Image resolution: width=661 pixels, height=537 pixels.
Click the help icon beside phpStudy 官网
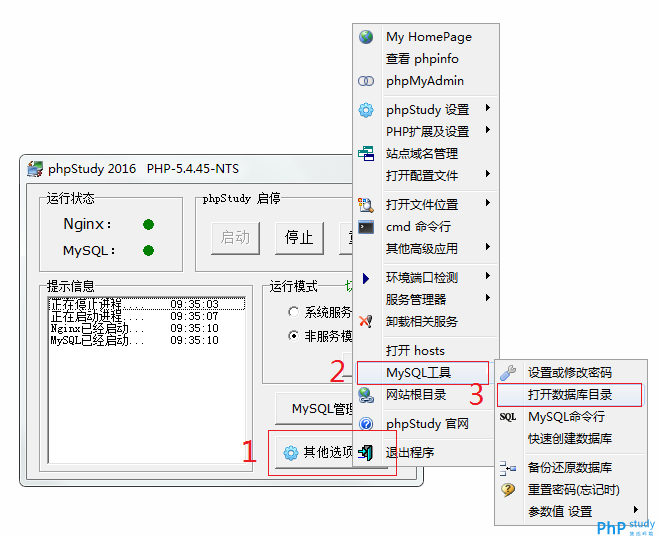point(366,424)
